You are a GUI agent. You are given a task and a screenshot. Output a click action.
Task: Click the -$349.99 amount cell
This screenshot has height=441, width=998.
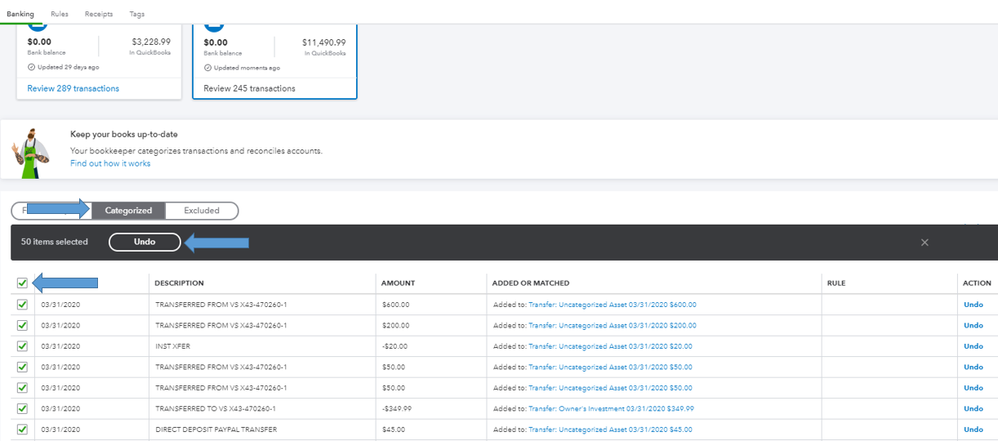pyautogui.click(x=395, y=409)
